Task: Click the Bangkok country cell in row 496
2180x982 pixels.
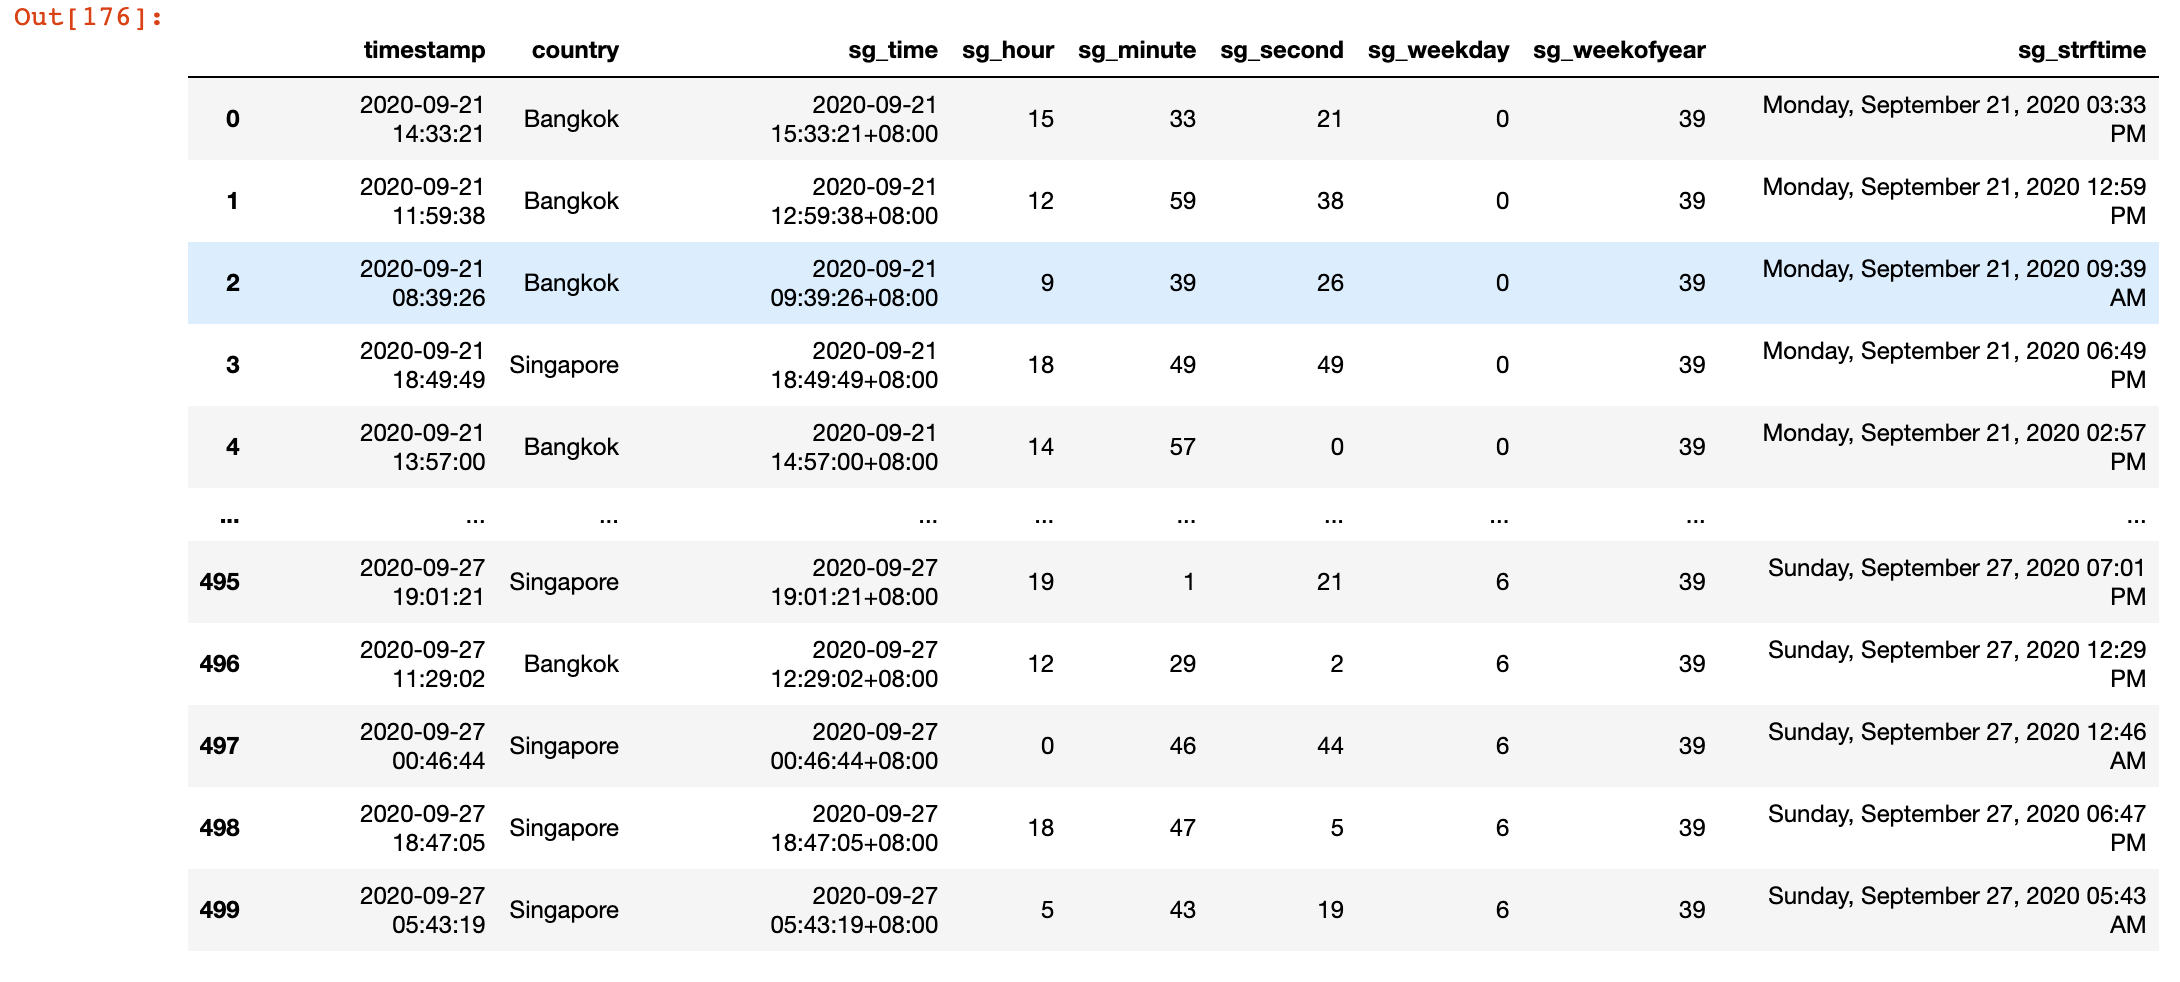Action: pos(571,664)
